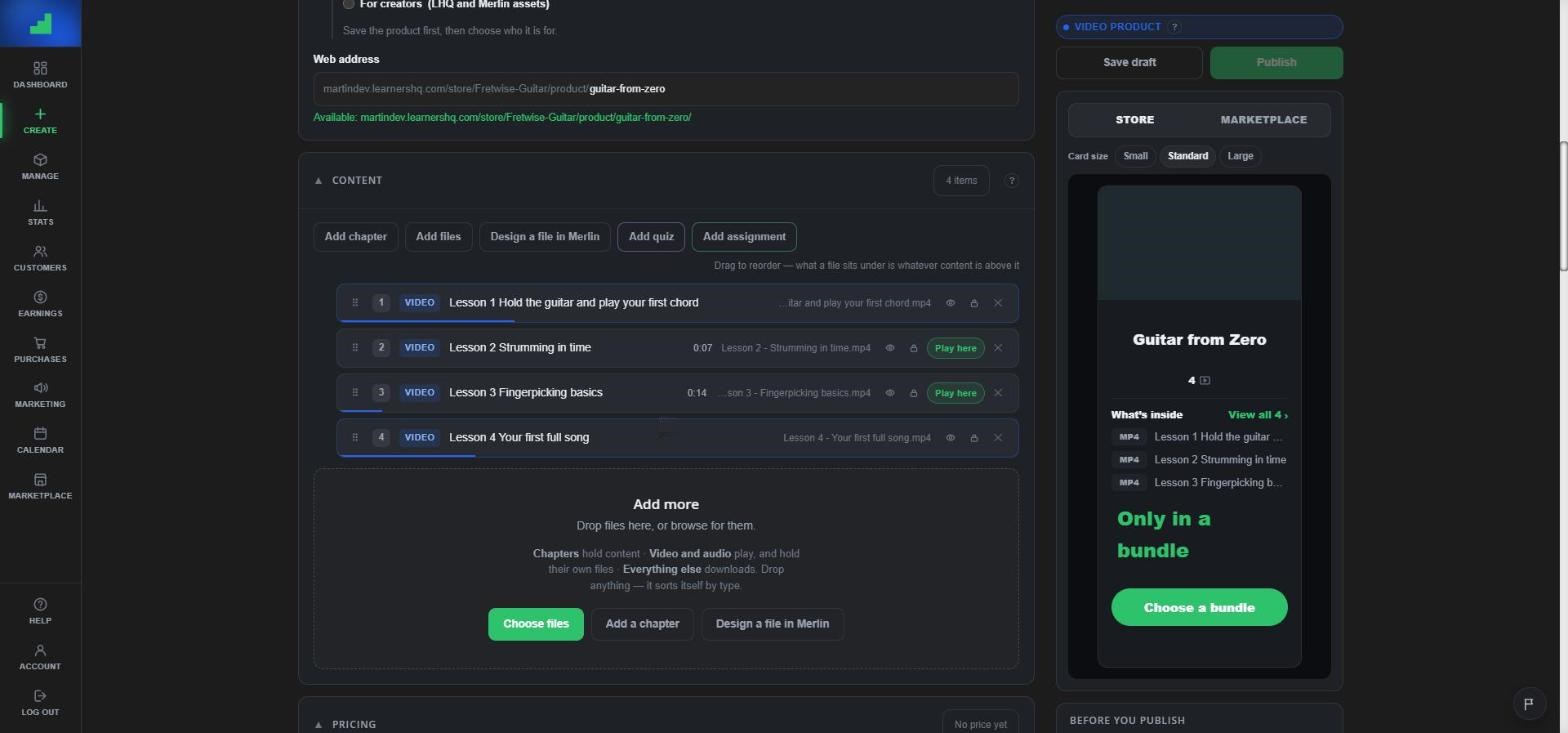Open Marketplace in the left sidebar
Screen dimensions: 1568x733
coord(40,487)
